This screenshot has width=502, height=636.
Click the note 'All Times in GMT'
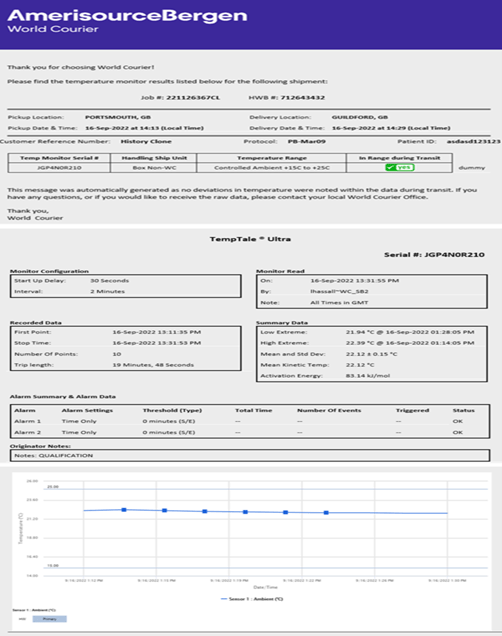(x=339, y=302)
